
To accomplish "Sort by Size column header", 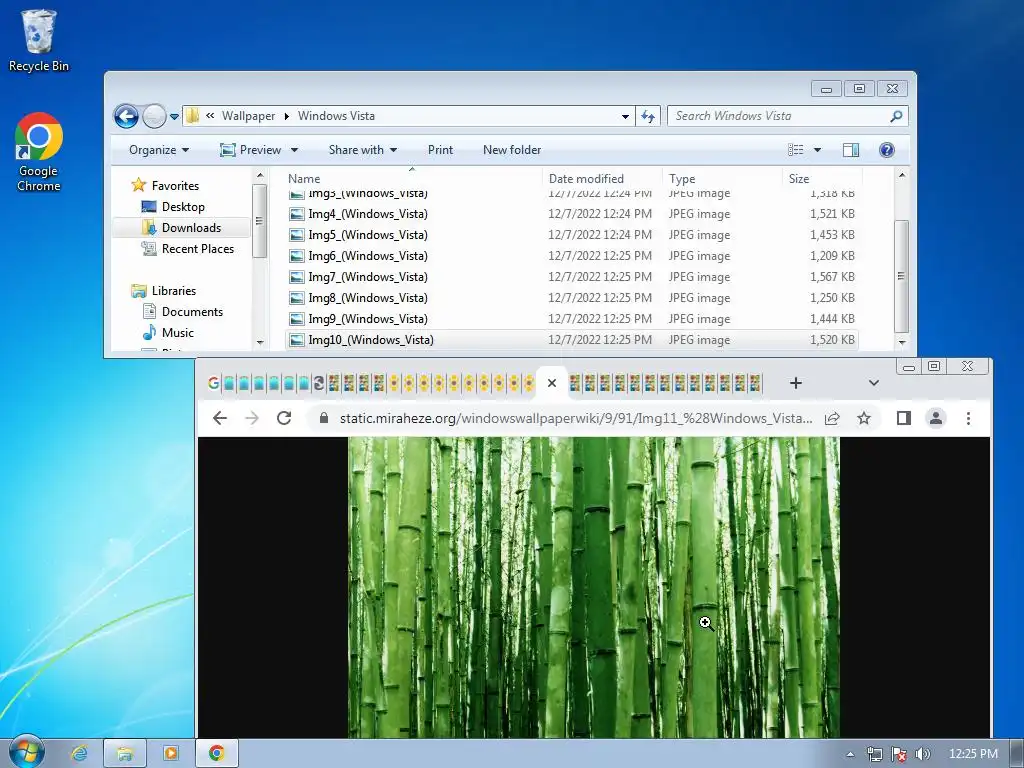I will point(822,179).
